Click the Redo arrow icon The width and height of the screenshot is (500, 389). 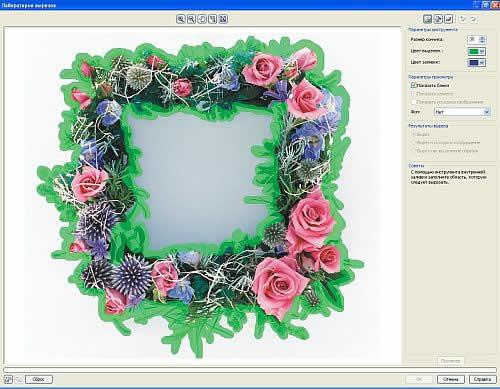click(x=474, y=19)
